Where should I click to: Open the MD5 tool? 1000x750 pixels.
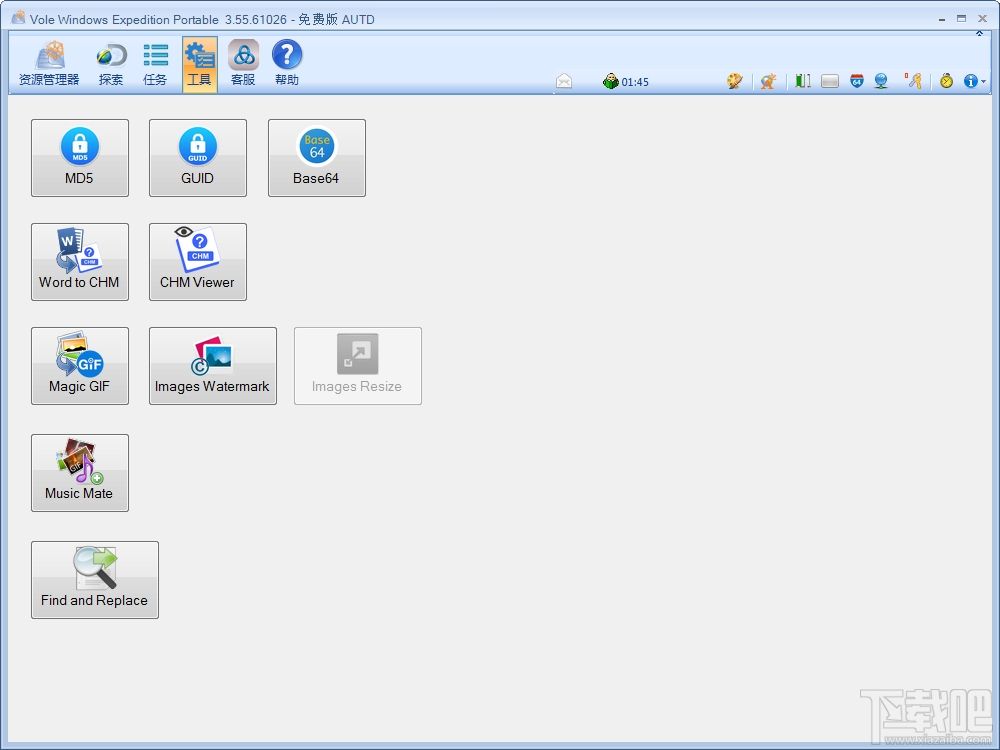(x=80, y=158)
